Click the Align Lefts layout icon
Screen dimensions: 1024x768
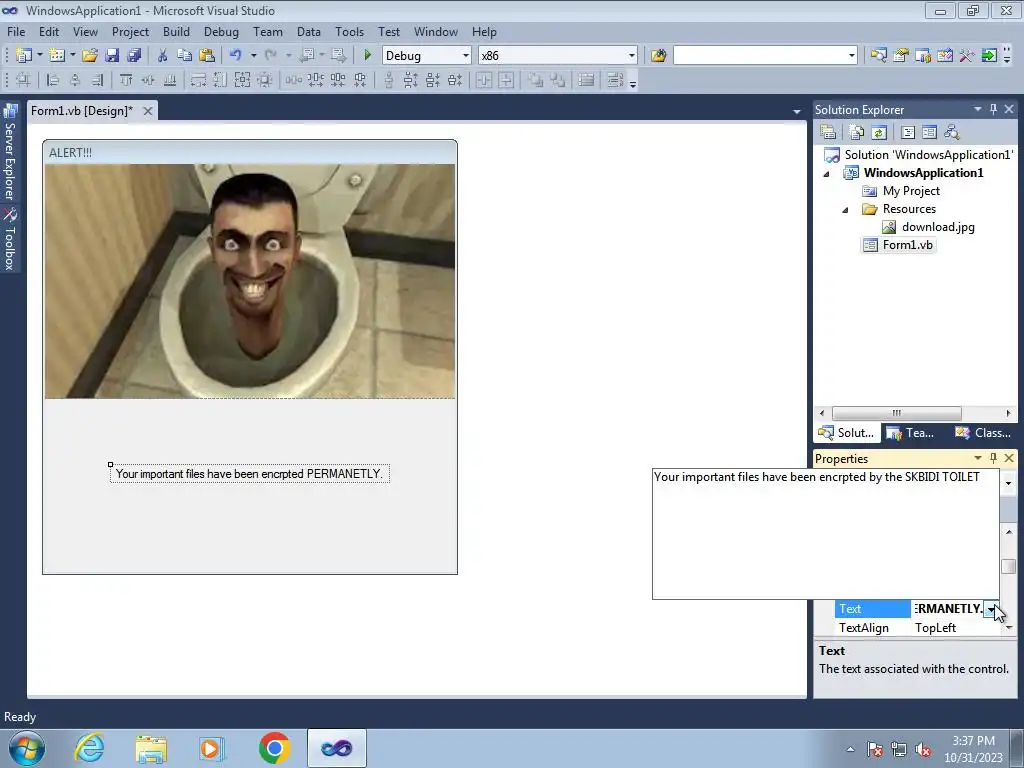pyautogui.click(x=53, y=80)
